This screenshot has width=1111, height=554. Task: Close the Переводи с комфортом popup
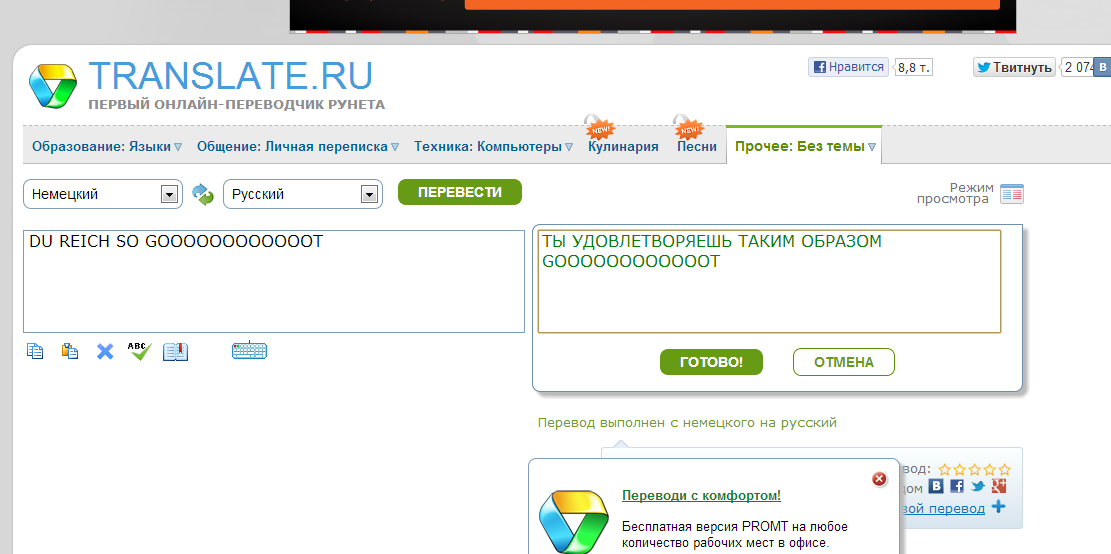click(x=879, y=480)
